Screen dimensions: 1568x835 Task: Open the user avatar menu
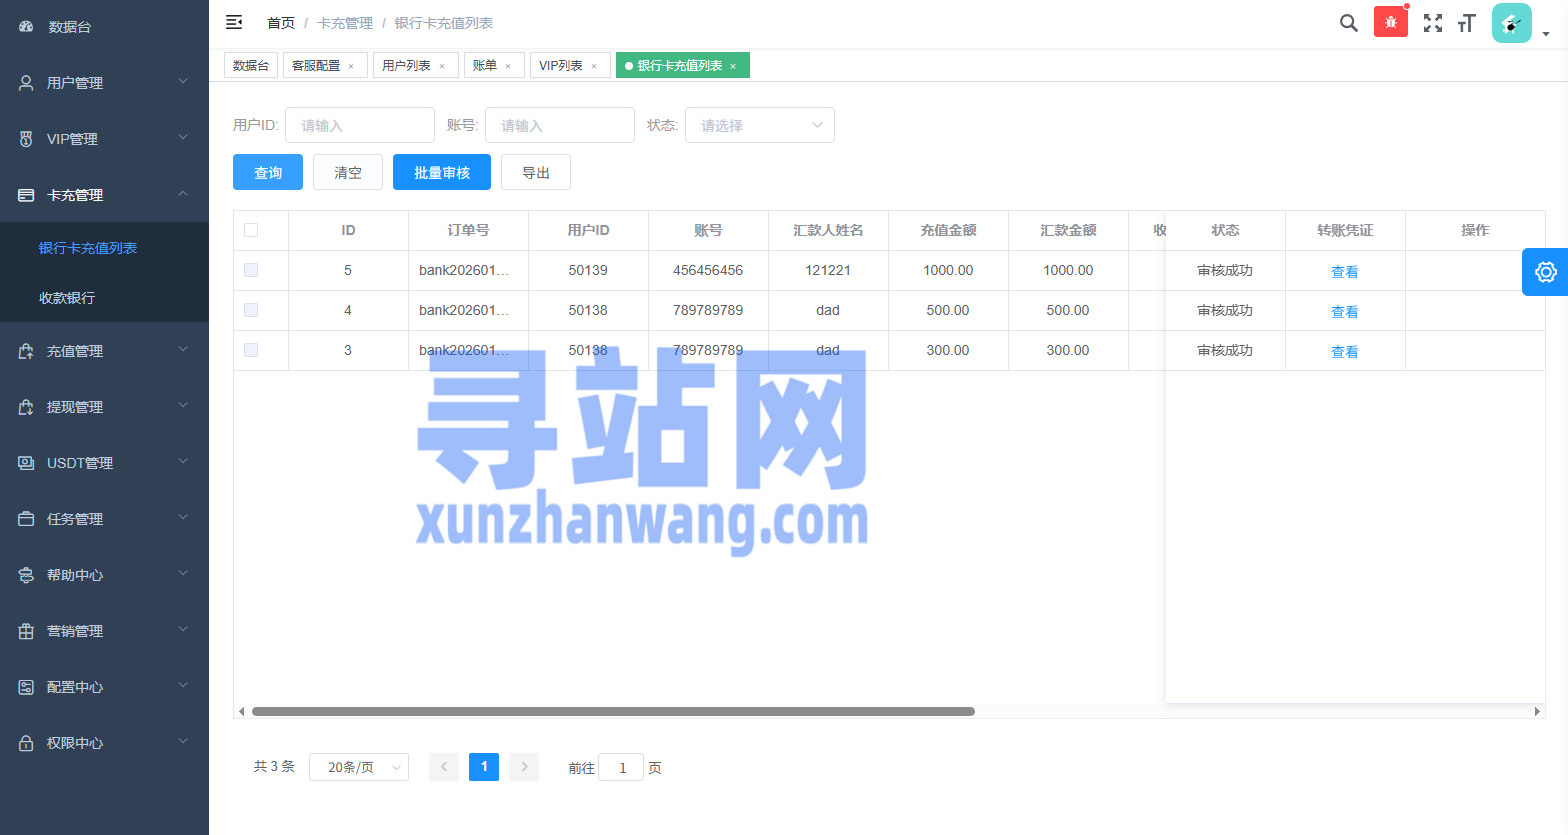point(1511,23)
